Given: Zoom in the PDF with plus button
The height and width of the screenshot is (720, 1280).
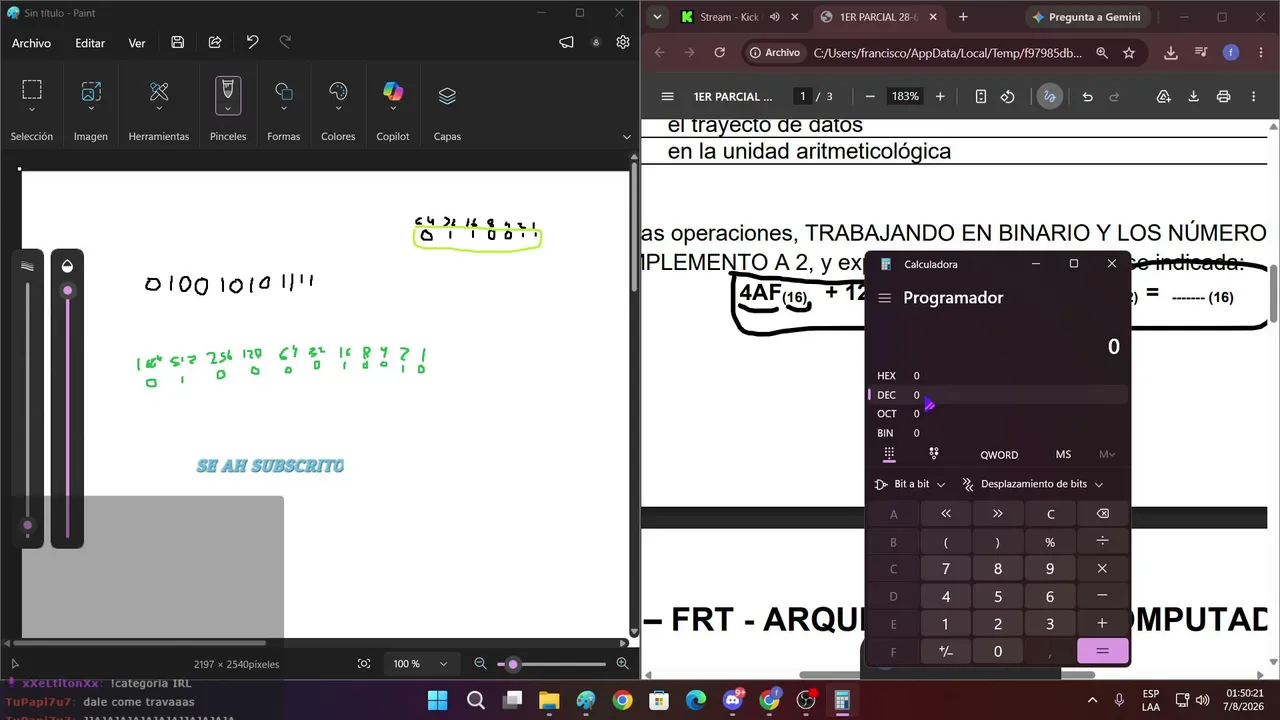Looking at the screenshot, I should click(x=940, y=97).
